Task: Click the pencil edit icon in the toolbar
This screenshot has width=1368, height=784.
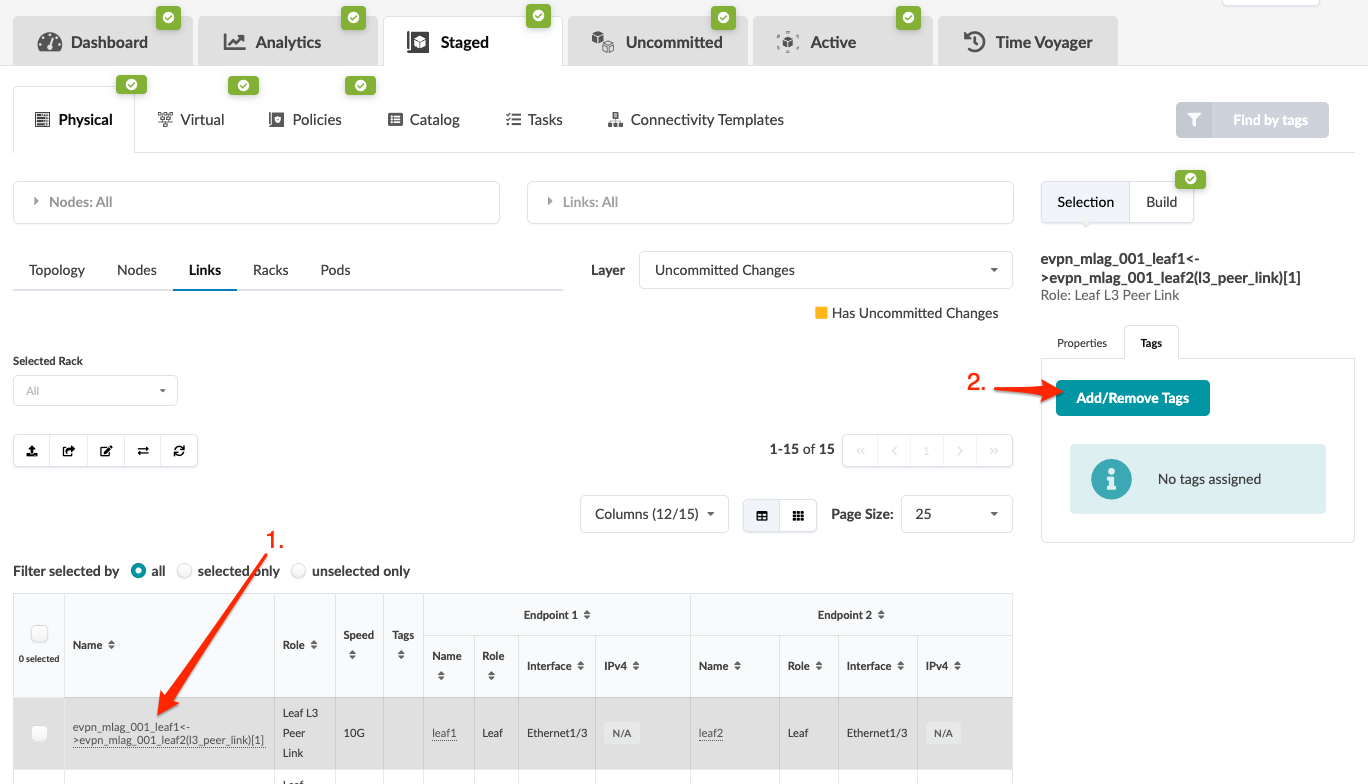Action: [x=106, y=451]
